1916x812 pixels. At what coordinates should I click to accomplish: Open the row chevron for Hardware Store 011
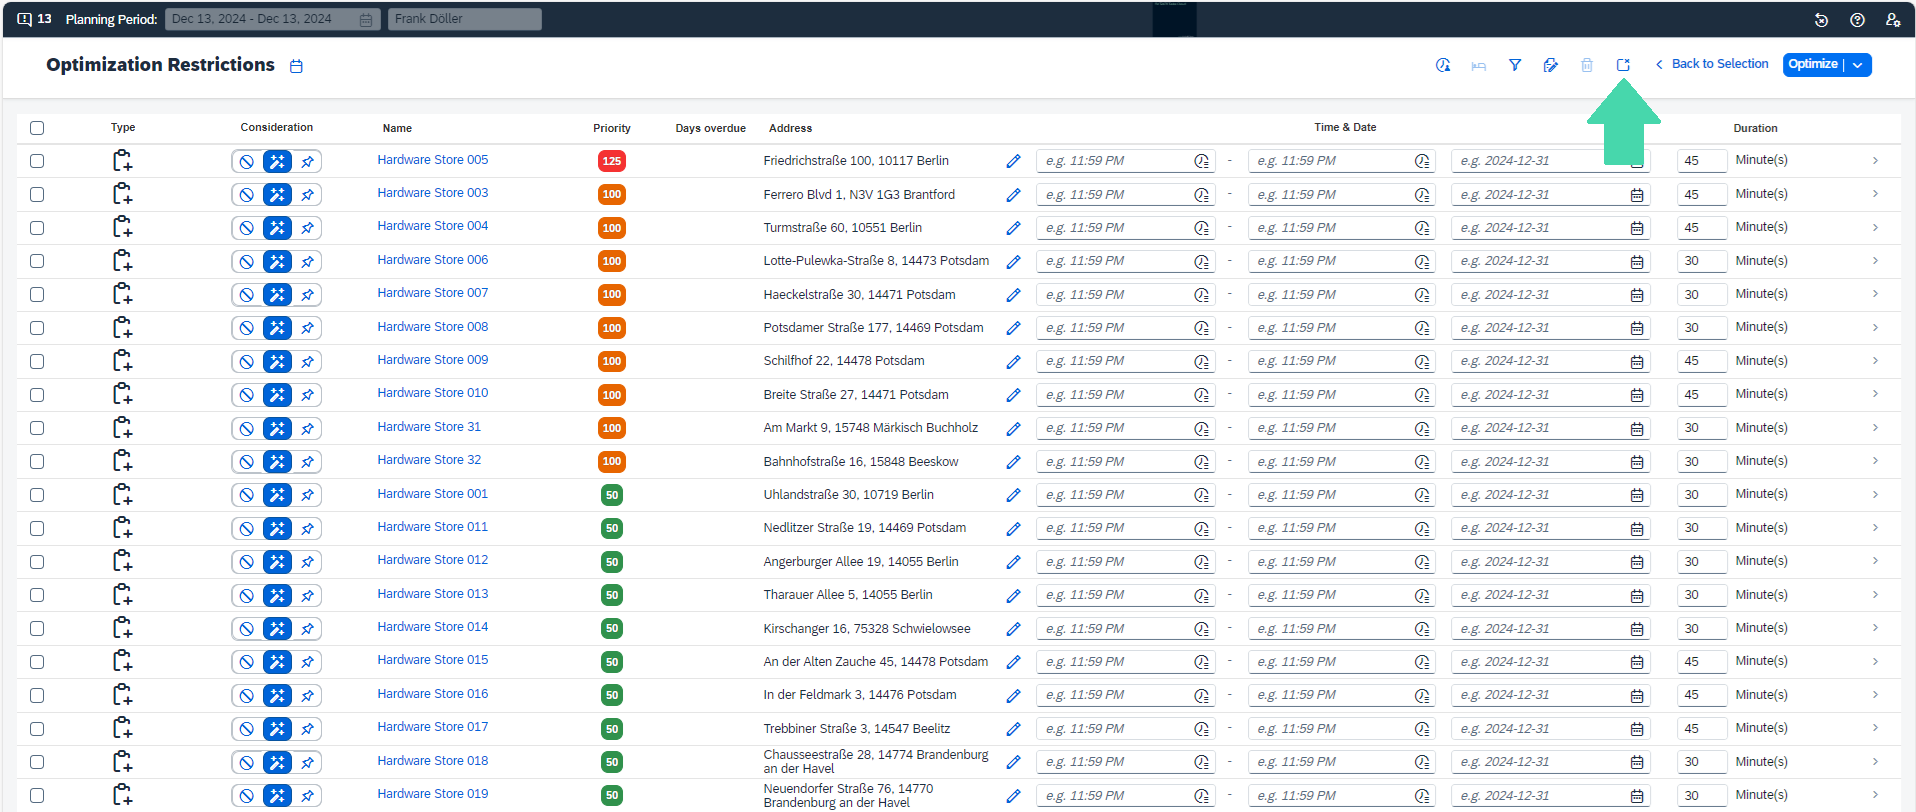pyautogui.click(x=1875, y=528)
